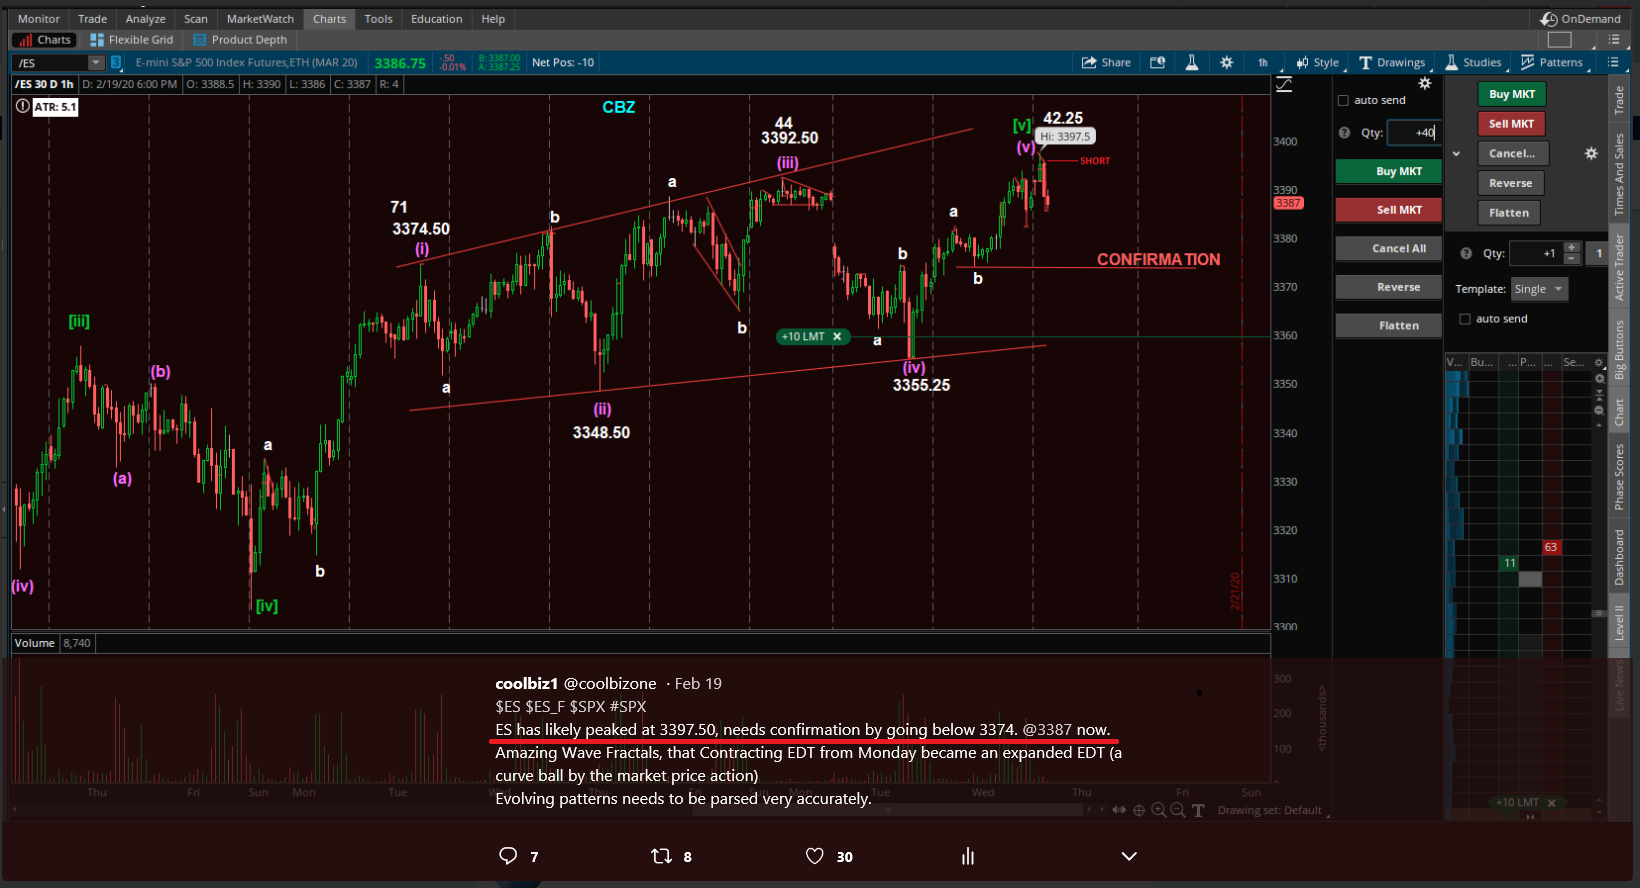
Task: Open tweet options chevron
Action: tap(1129, 856)
